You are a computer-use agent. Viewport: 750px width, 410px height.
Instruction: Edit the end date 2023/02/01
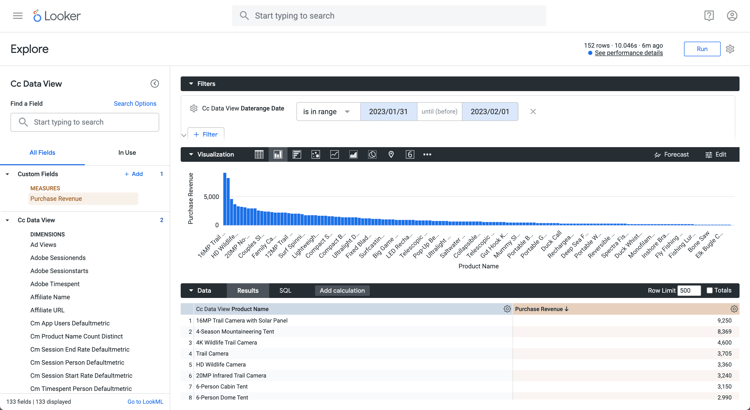click(x=490, y=111)
